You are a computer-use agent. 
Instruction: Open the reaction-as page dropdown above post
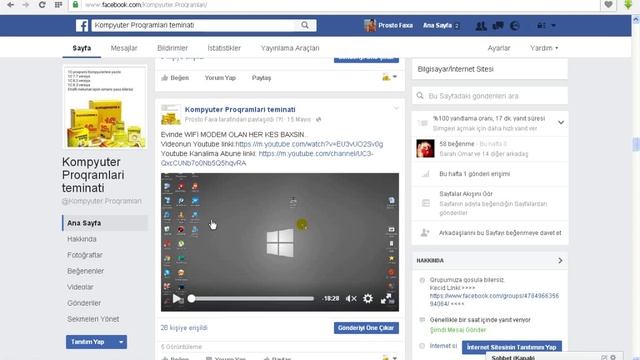point(389,77)
